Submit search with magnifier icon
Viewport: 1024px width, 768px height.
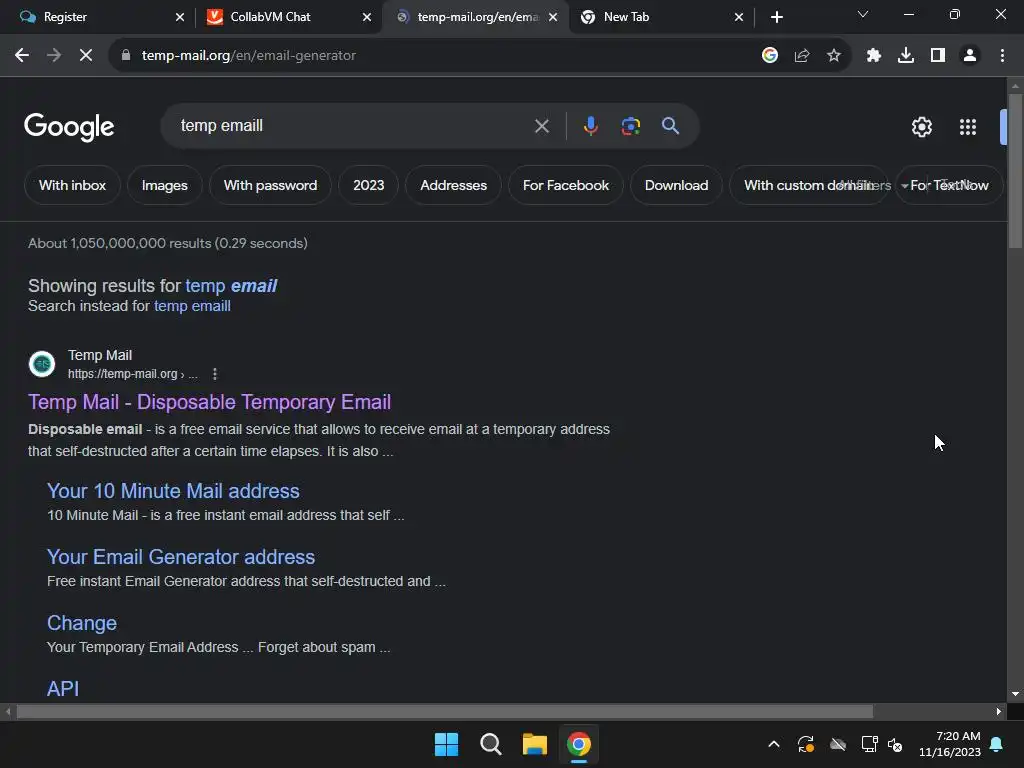coord(670,126)
